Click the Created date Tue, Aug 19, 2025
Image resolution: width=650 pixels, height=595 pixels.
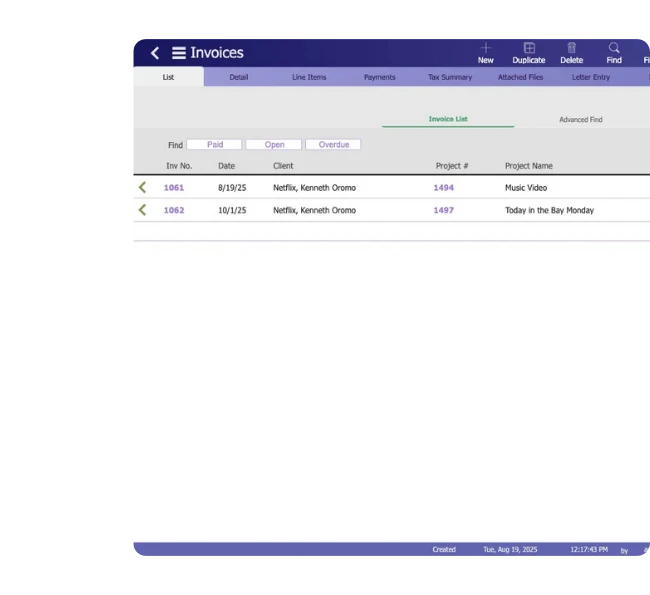tap(510, 549)
